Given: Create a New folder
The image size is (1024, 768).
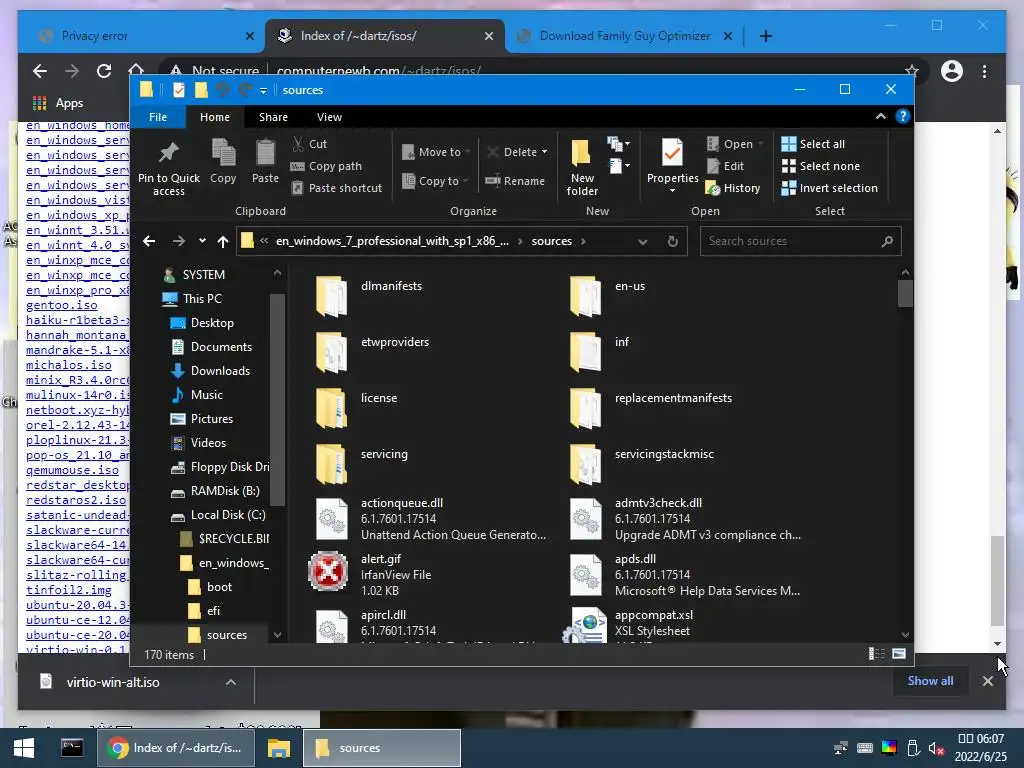Looking at the screenshot, I should (x=582, y=167).
